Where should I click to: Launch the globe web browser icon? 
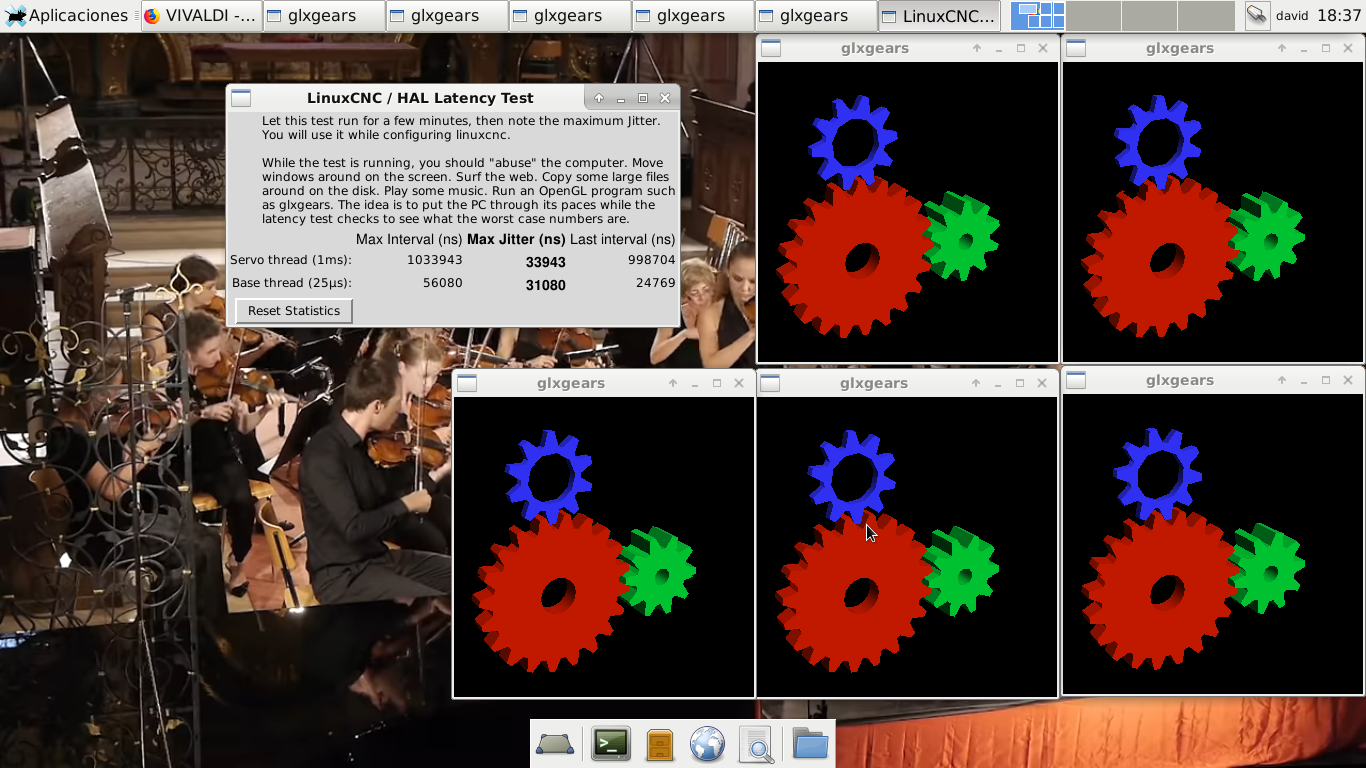707,744
